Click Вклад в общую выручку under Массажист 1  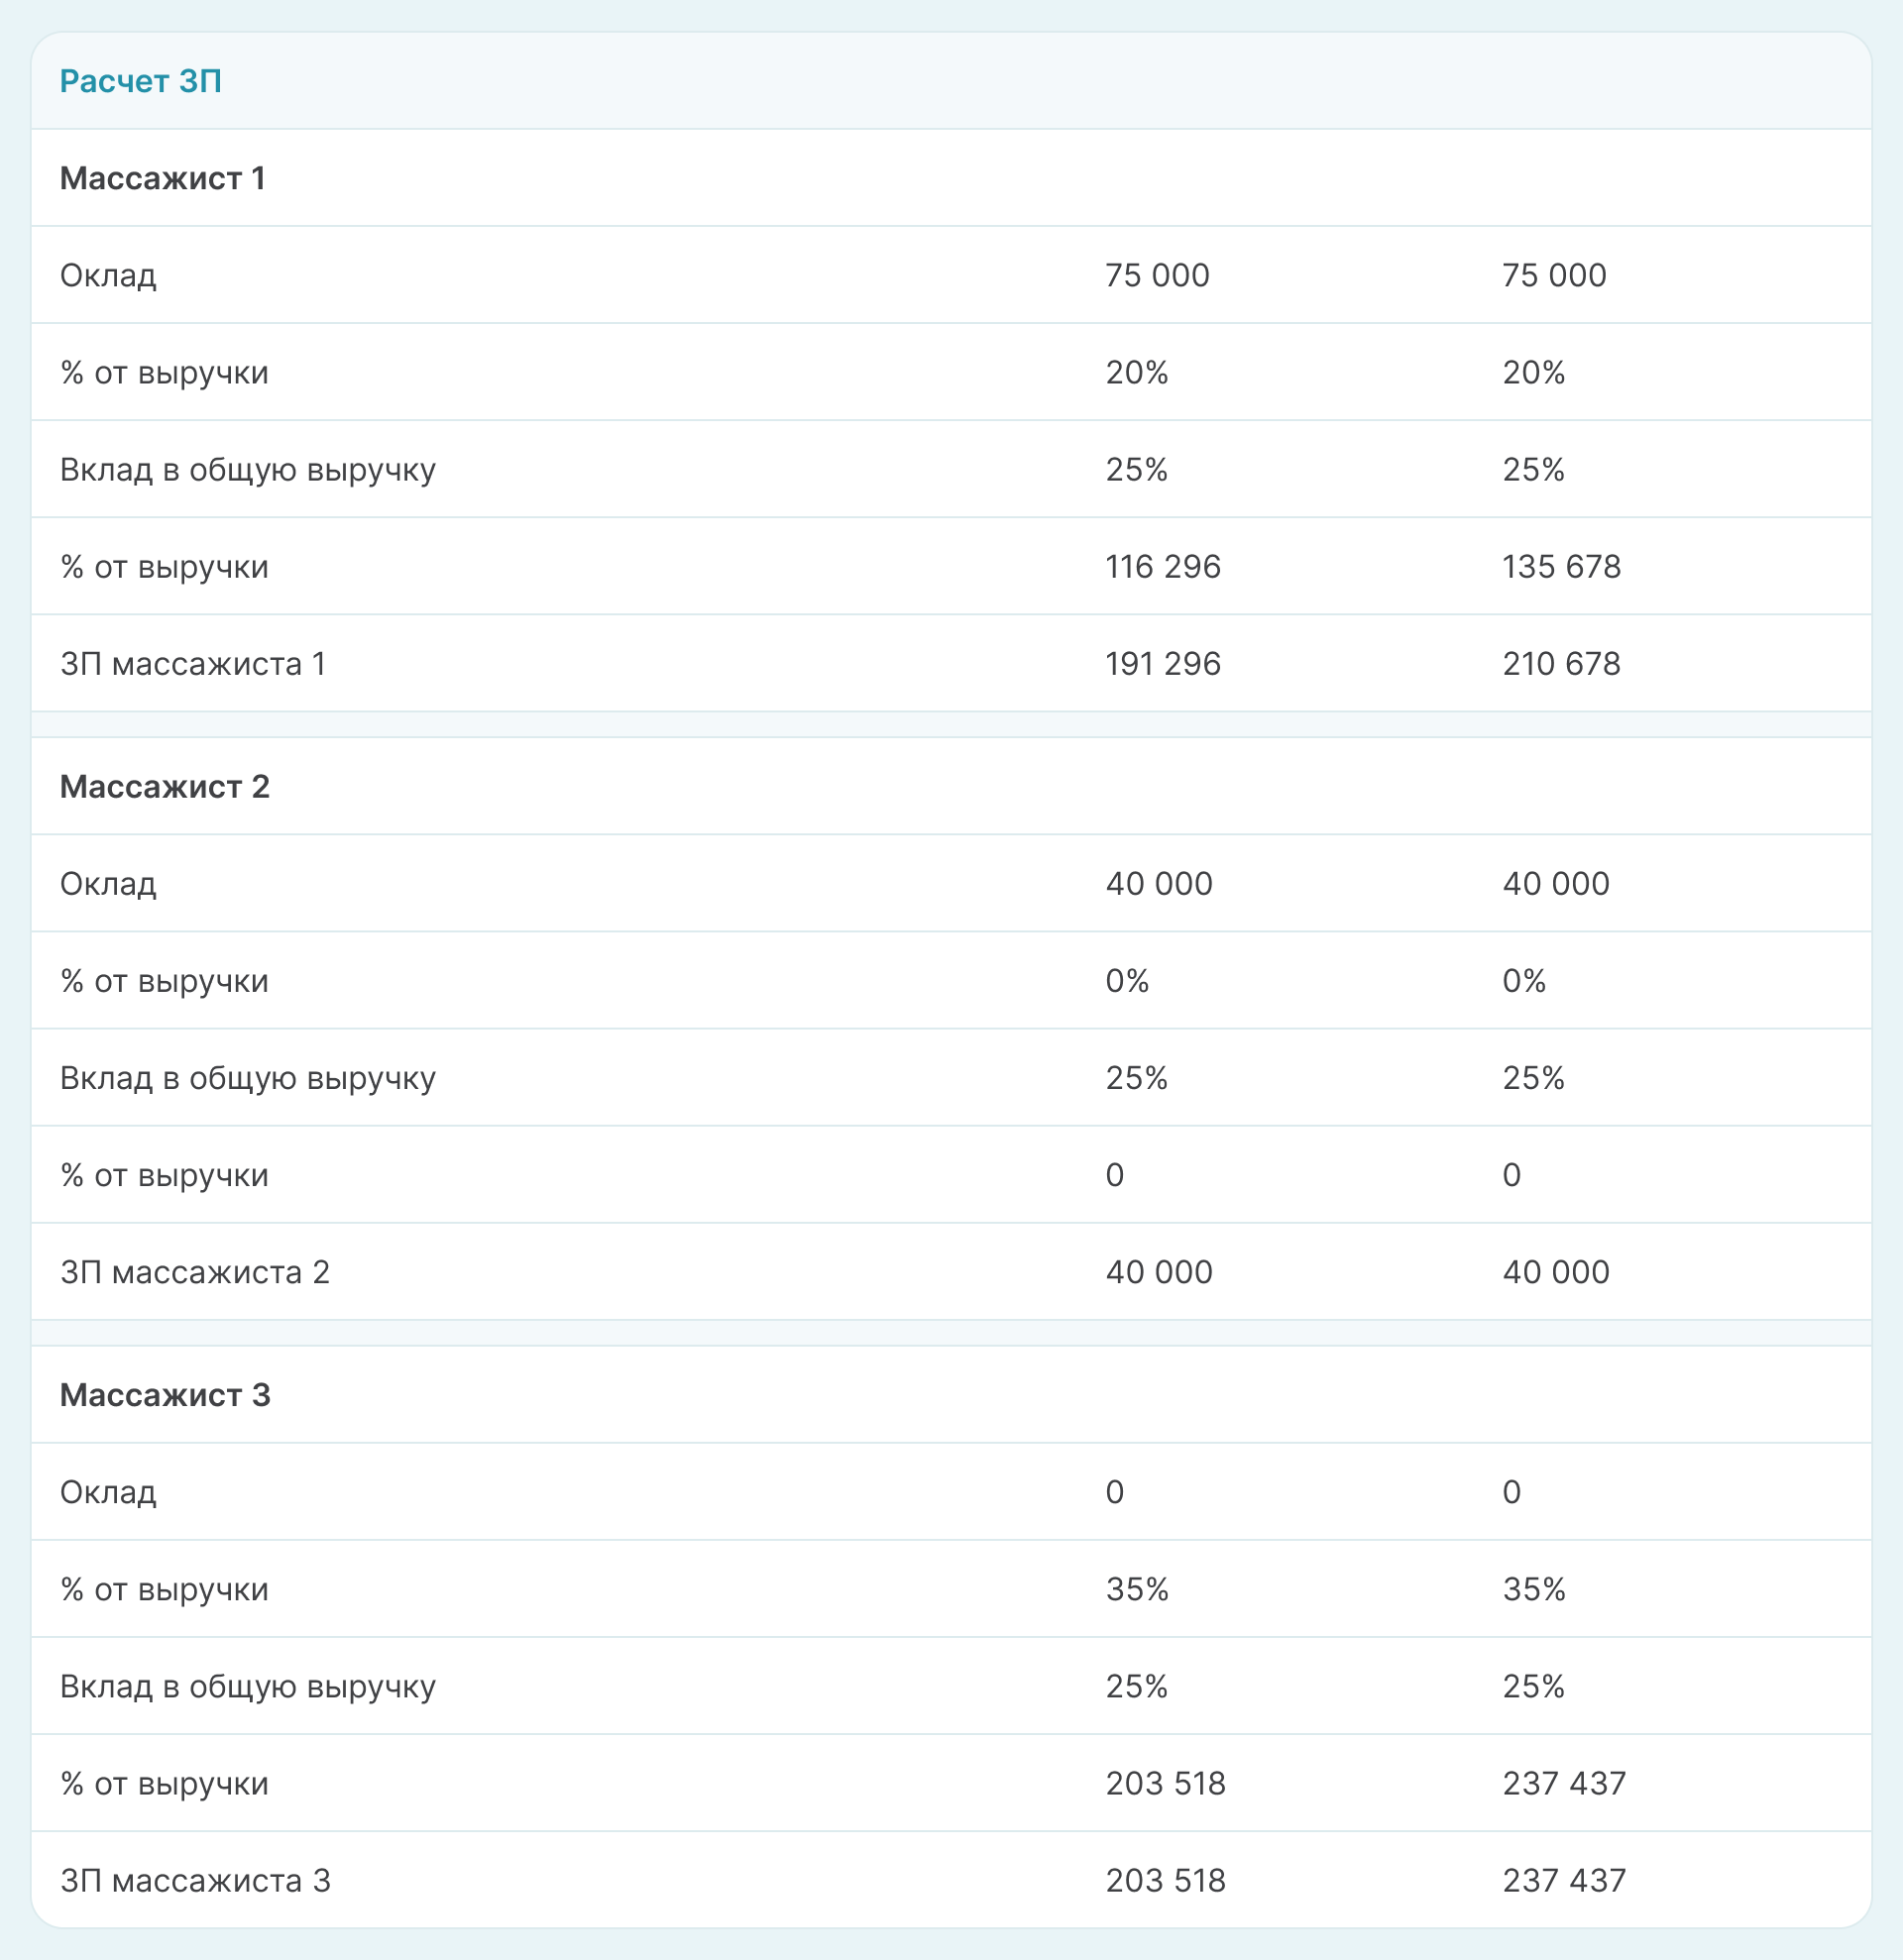[x=248, y=470]
